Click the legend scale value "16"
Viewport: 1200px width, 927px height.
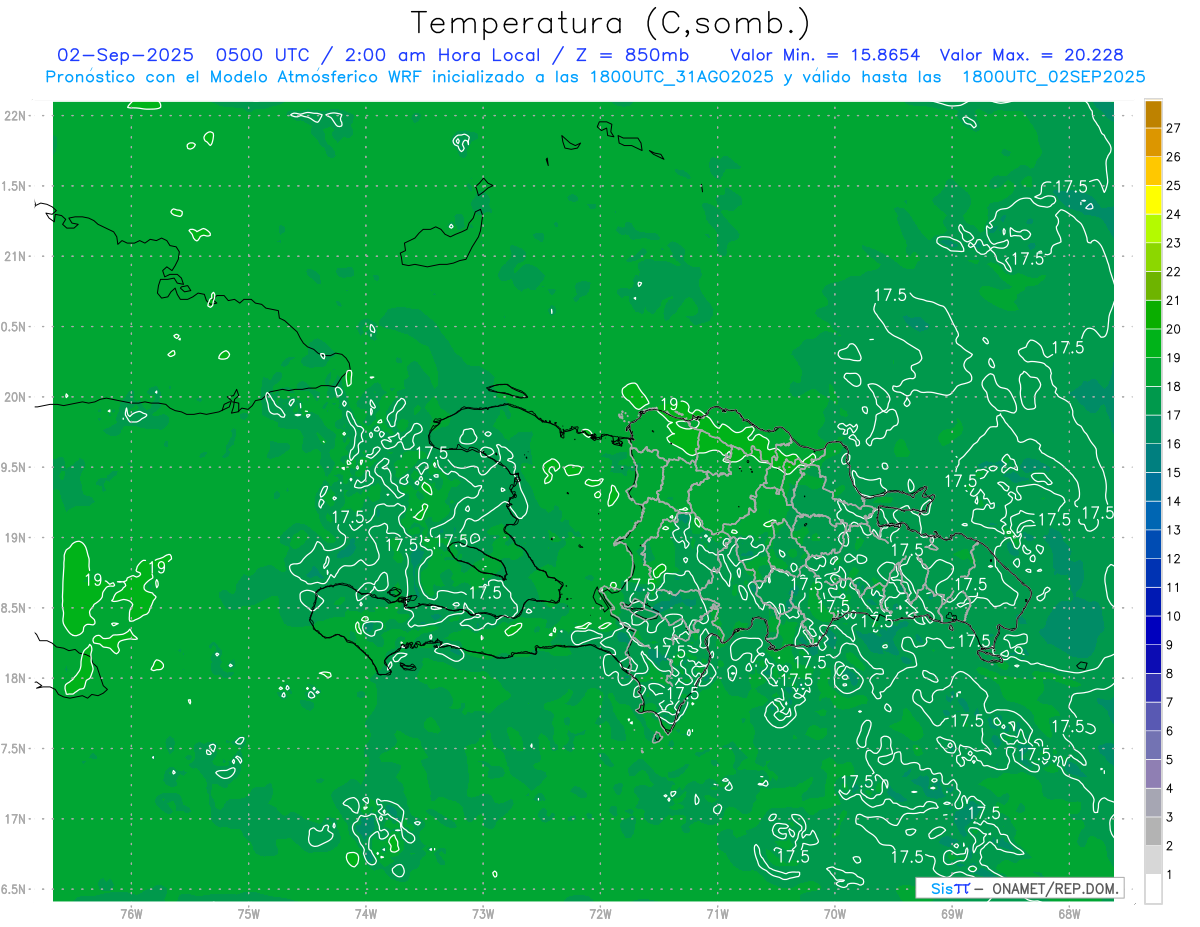click(1174, 444)
